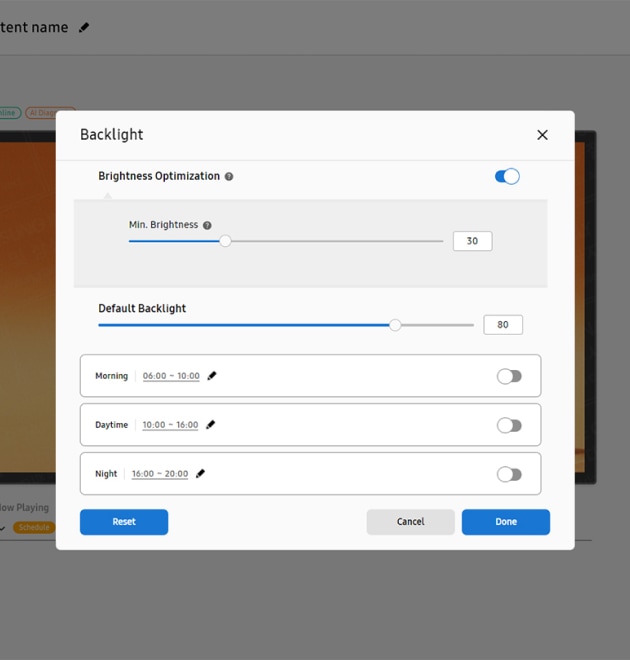Click the Night 16:00 ~ 20:00 time text
This screenshot has width=630, height=660.
click(x=160, y=474)
